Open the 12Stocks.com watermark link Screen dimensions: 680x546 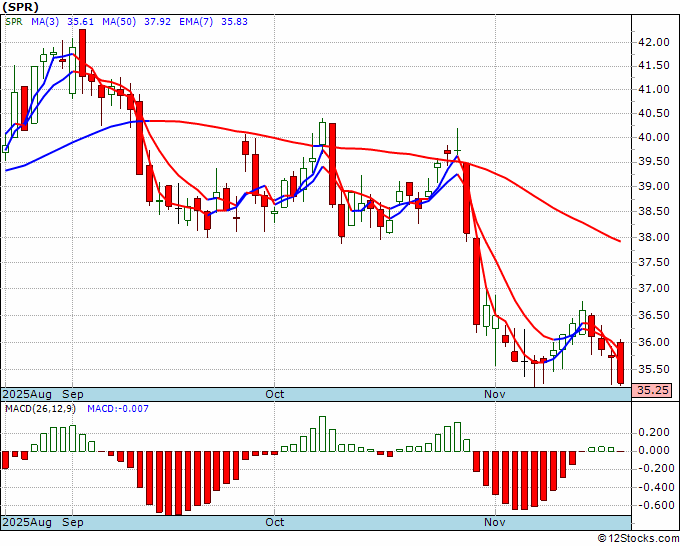(x=638, y=539)
